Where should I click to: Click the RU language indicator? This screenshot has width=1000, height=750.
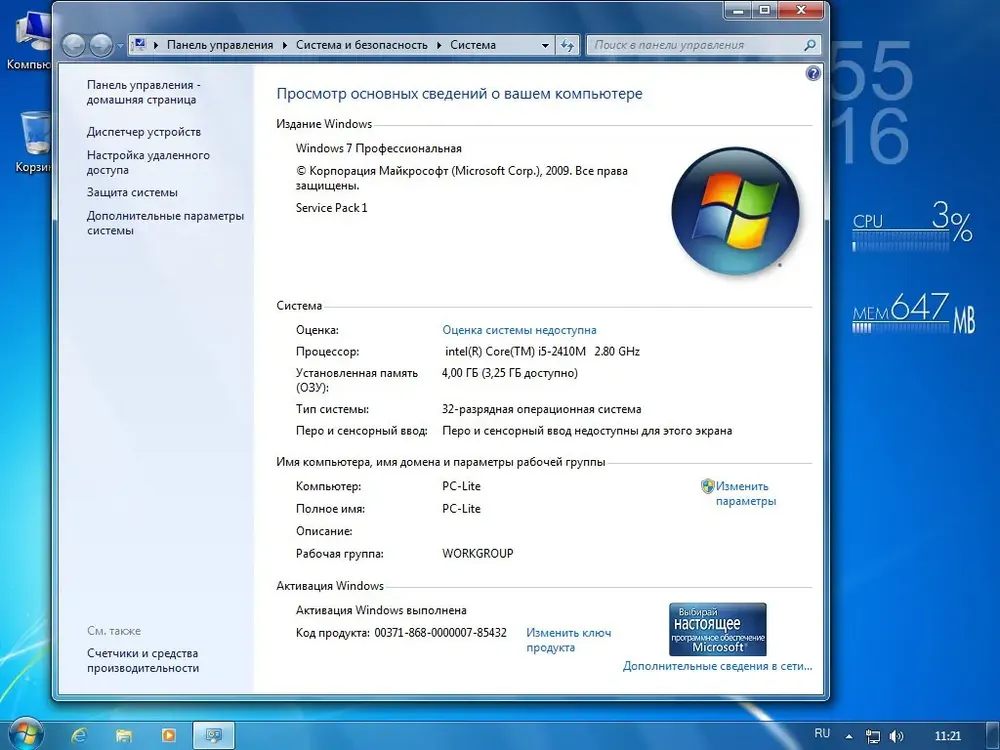pos(822,733)
